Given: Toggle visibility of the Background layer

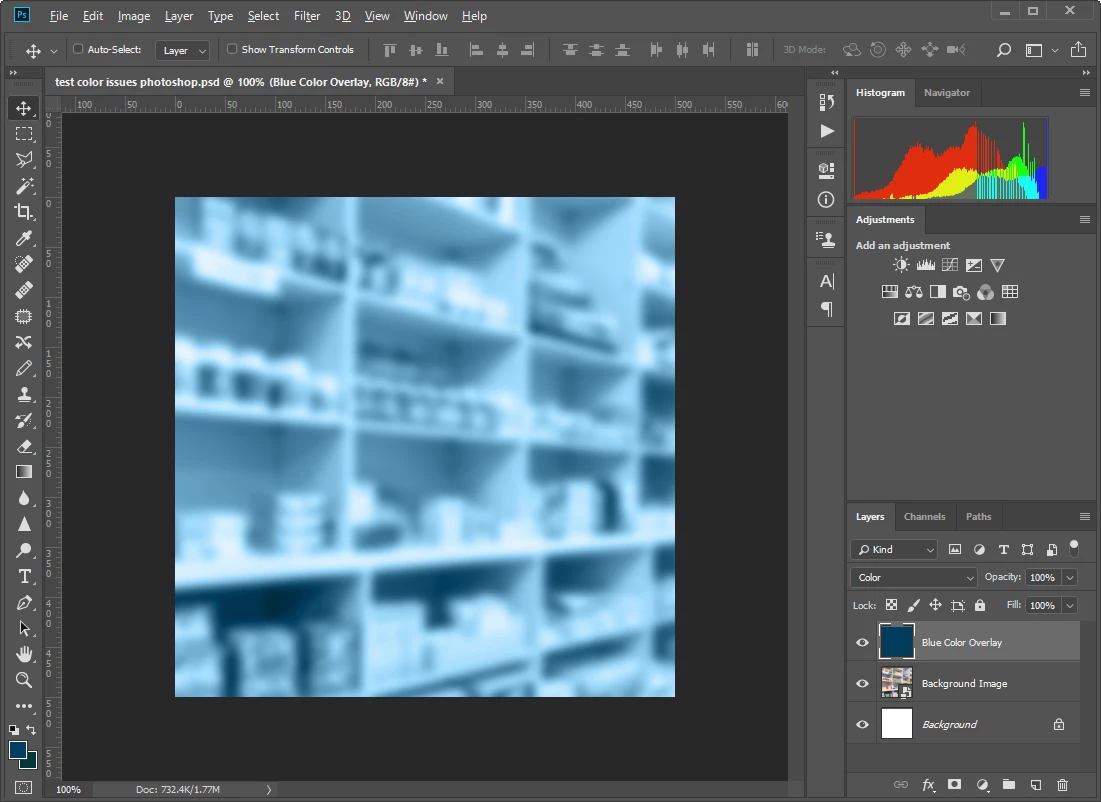Looking at the screenshot, I should click(862, 724).
